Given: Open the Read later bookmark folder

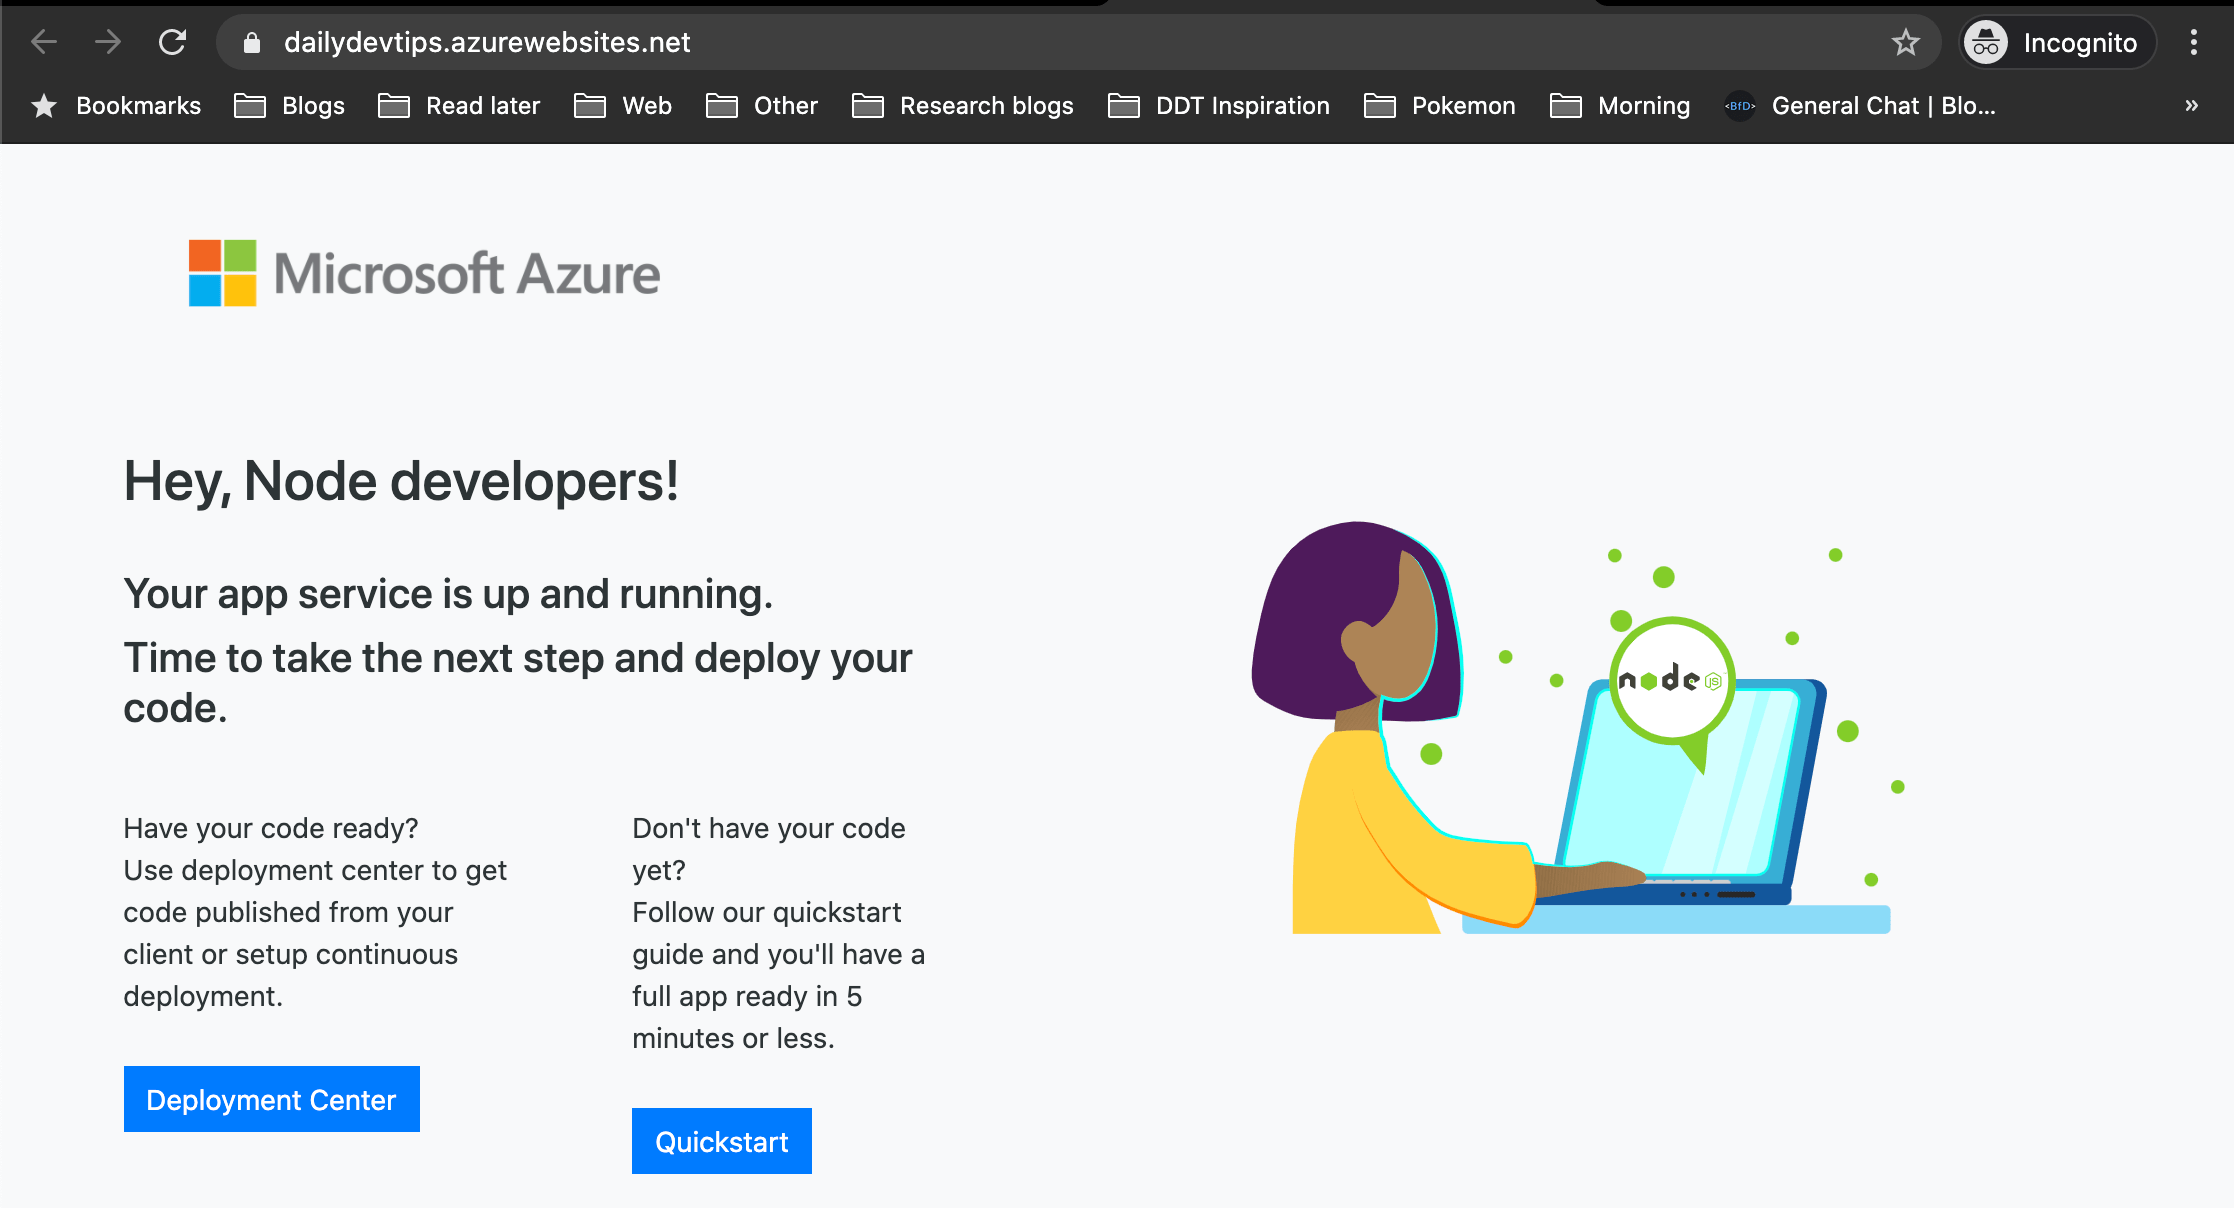Looking at the screenshot, I should coord(460,106).
